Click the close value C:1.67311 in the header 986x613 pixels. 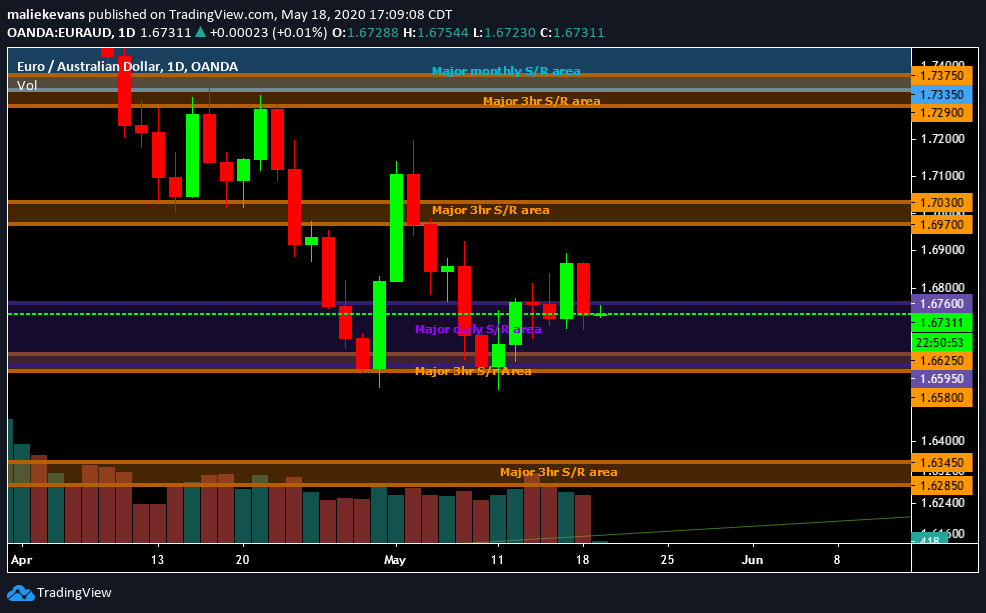click(x=572, y=32)
